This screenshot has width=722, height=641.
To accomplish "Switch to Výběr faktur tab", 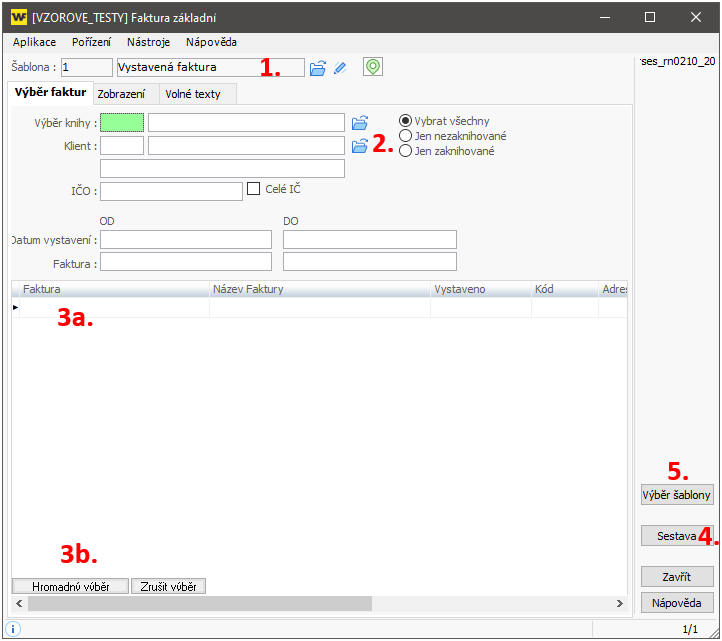I will pos(51,93).
